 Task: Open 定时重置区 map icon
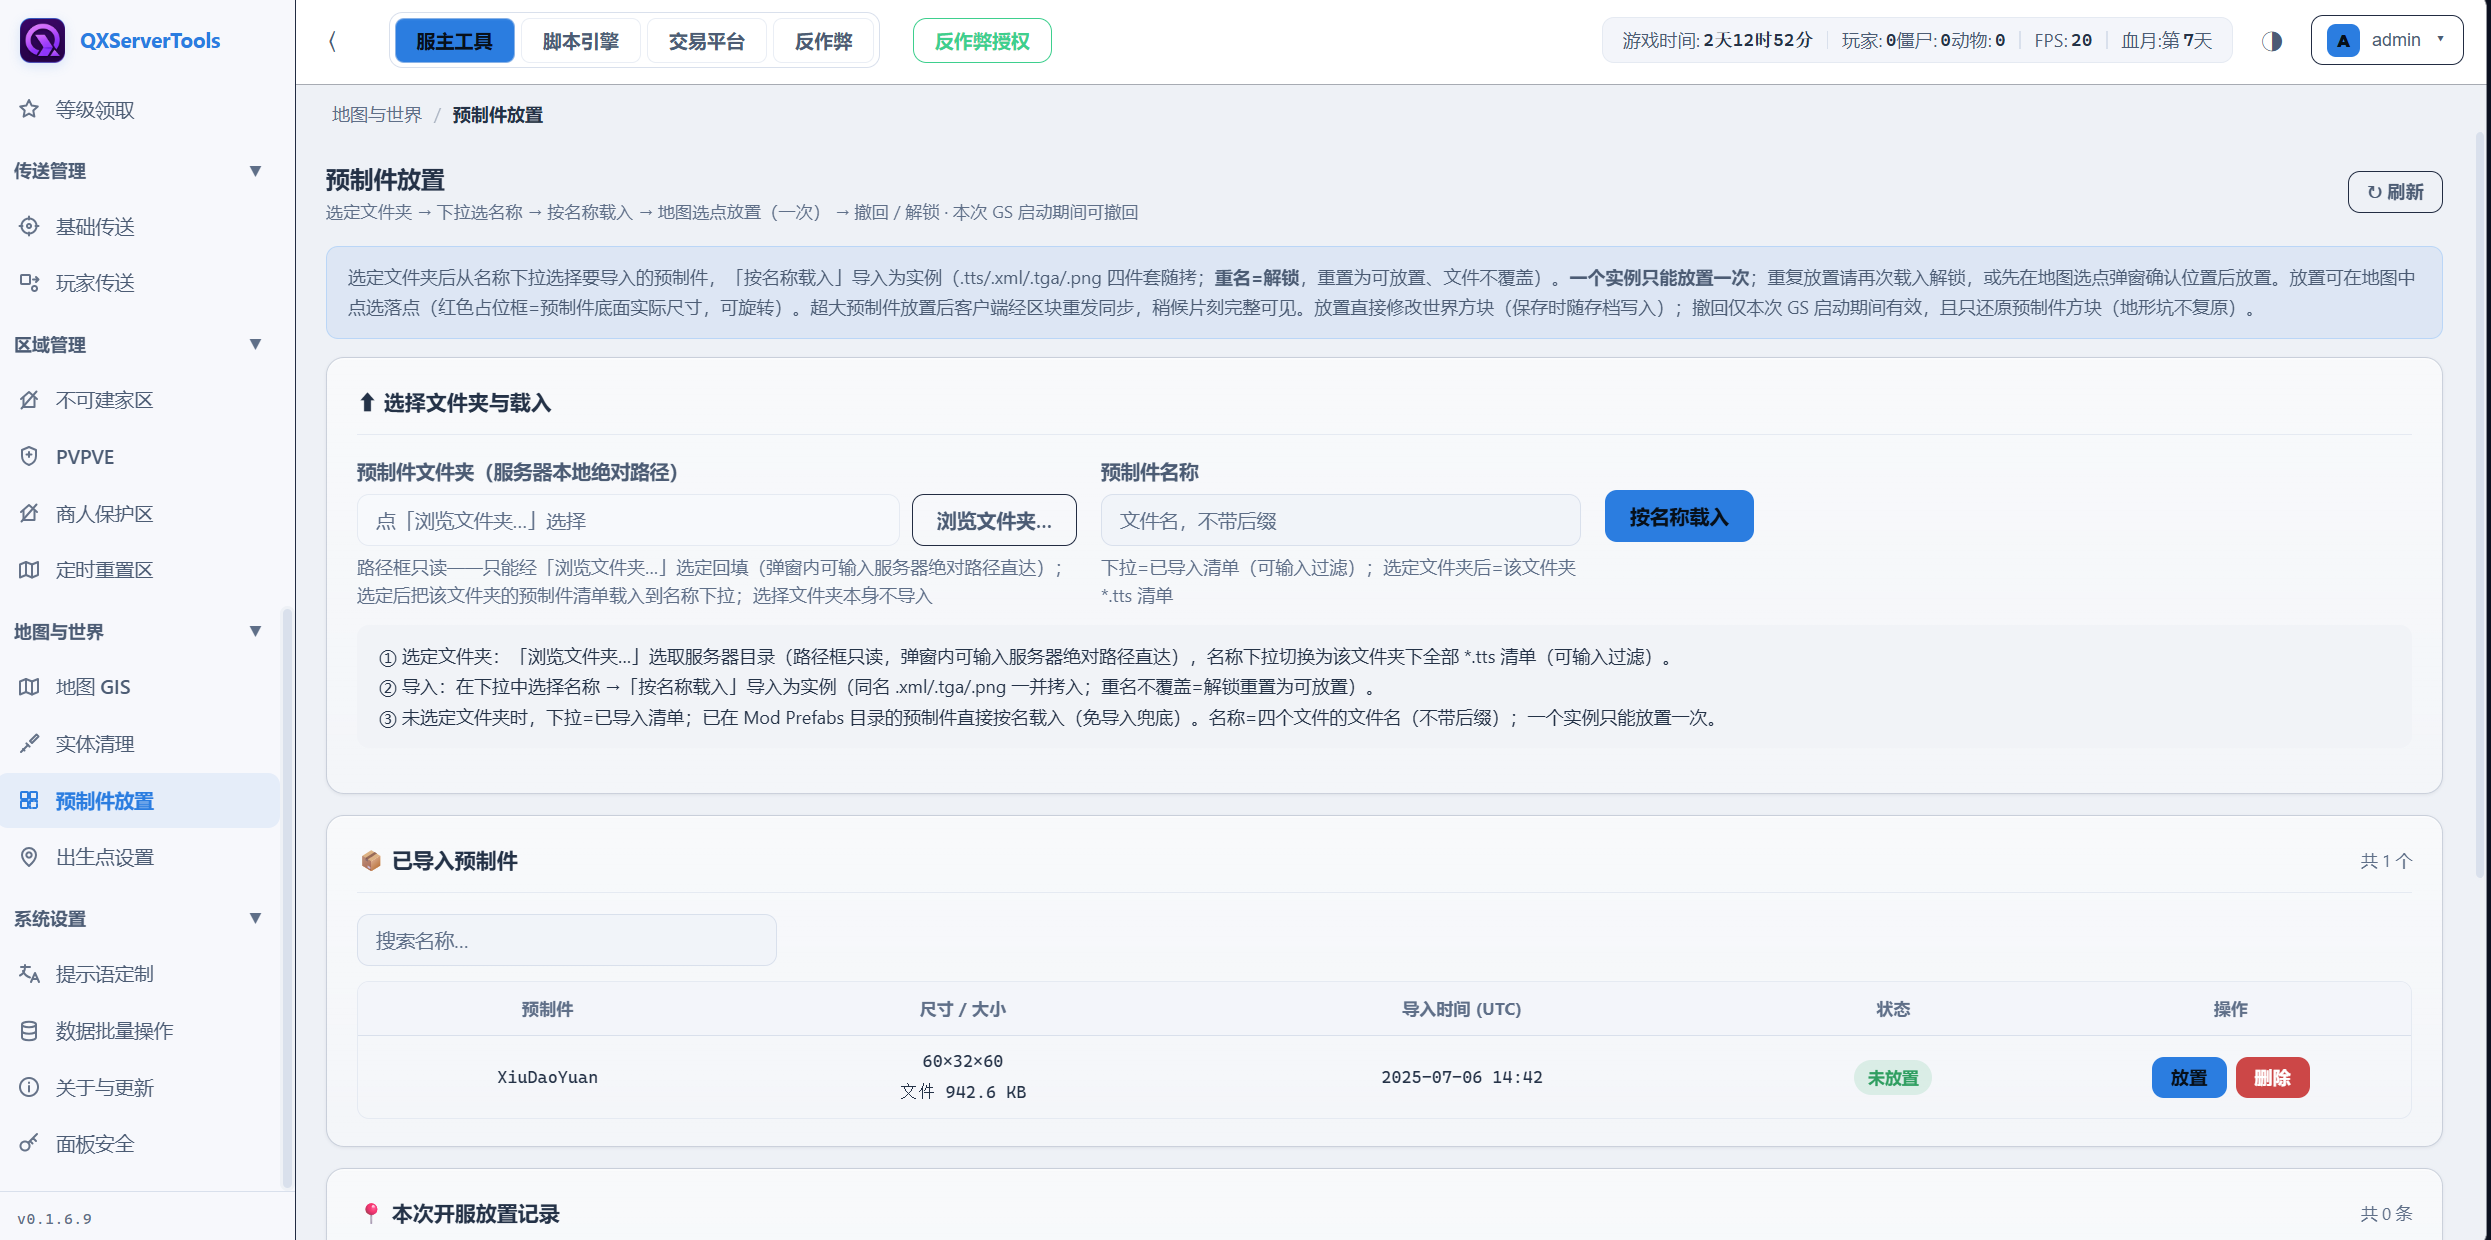(29, 570)
